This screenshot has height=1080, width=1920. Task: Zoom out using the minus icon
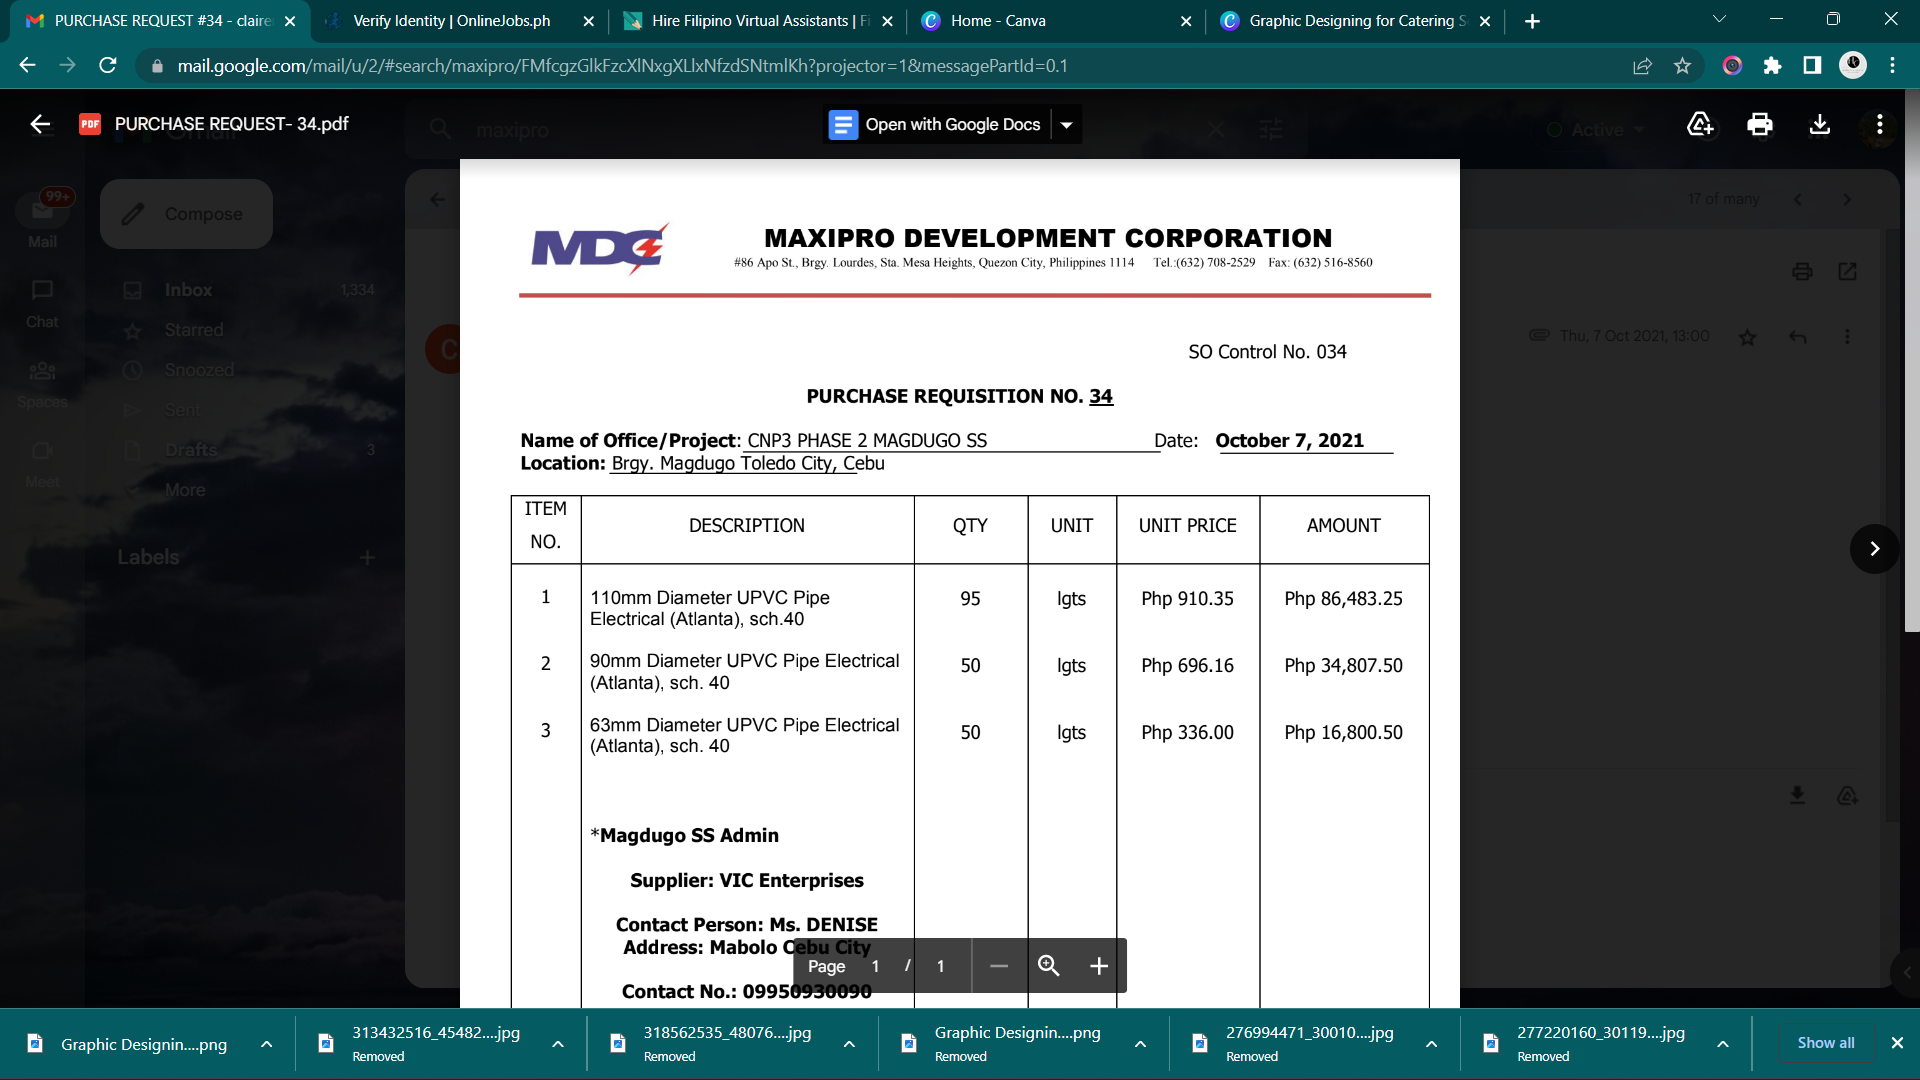tap(998, 966)
